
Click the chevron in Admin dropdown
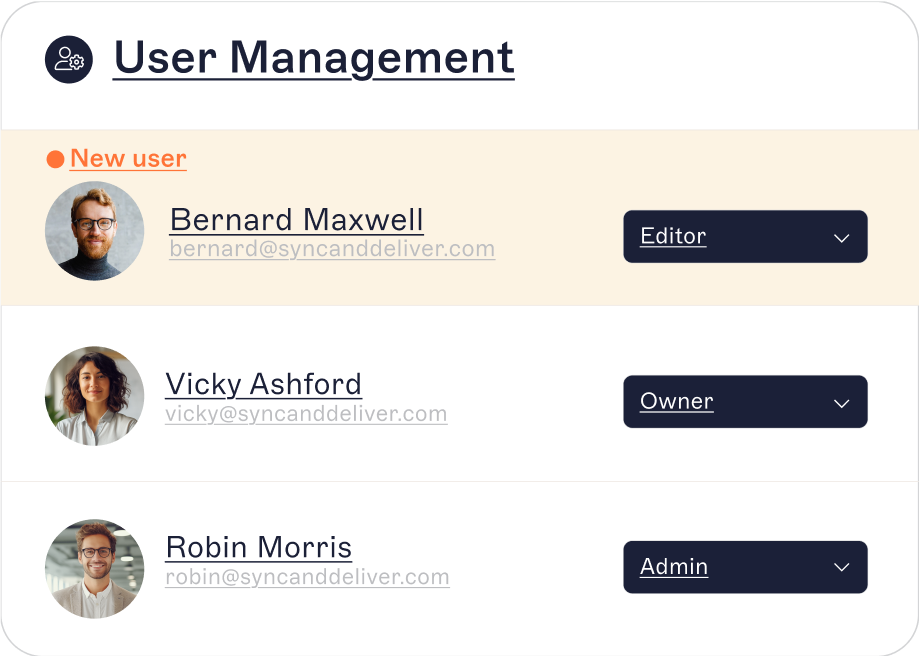[x=841, y=568]
